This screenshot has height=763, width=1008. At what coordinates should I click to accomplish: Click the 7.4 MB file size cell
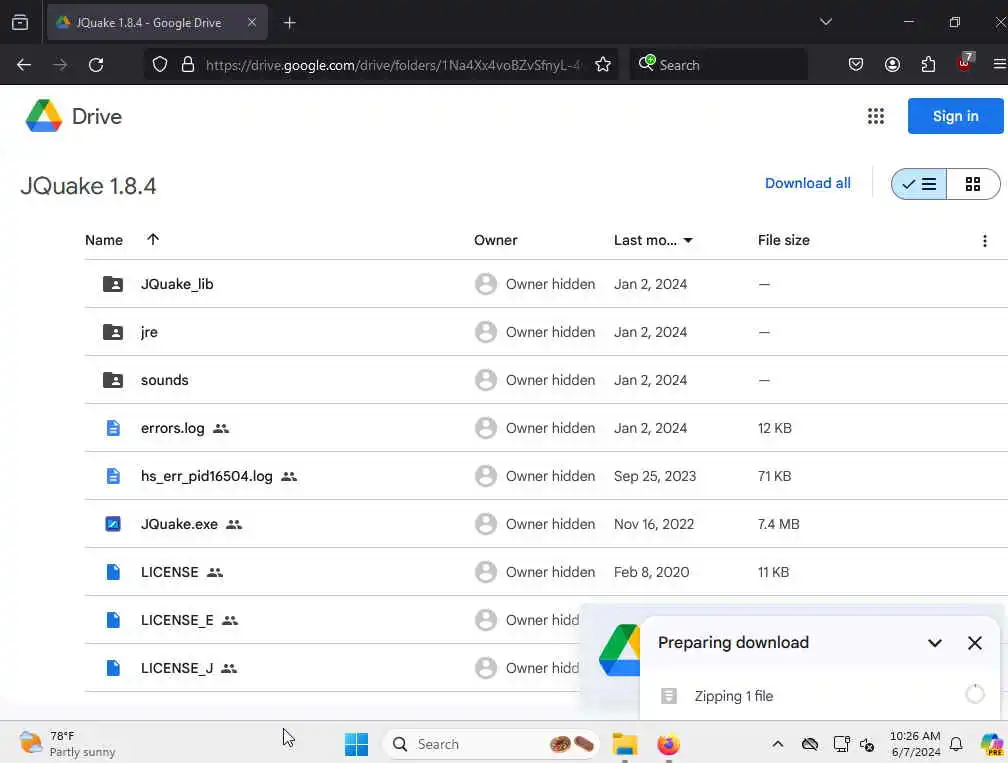[778, 524]
